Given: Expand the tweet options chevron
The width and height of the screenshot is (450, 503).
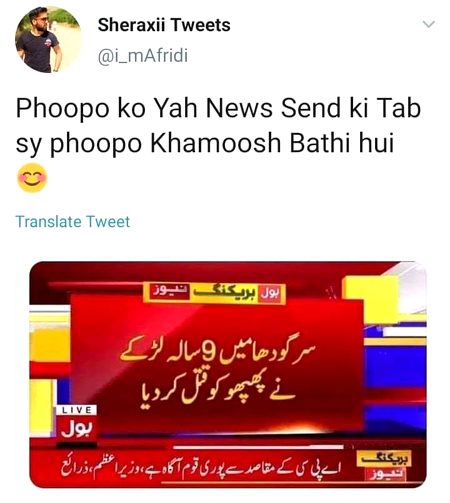Looking at the screenshot, I should point(428,24).
